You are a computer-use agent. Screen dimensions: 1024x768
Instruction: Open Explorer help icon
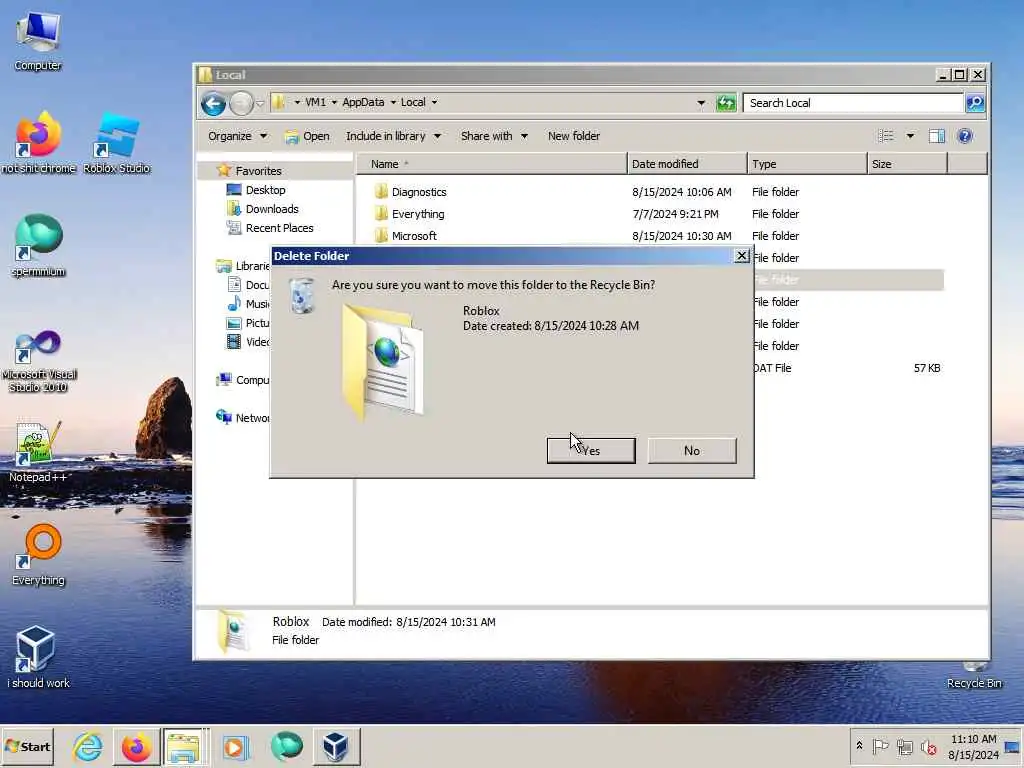pyautogui.click(x=965, y=136)
